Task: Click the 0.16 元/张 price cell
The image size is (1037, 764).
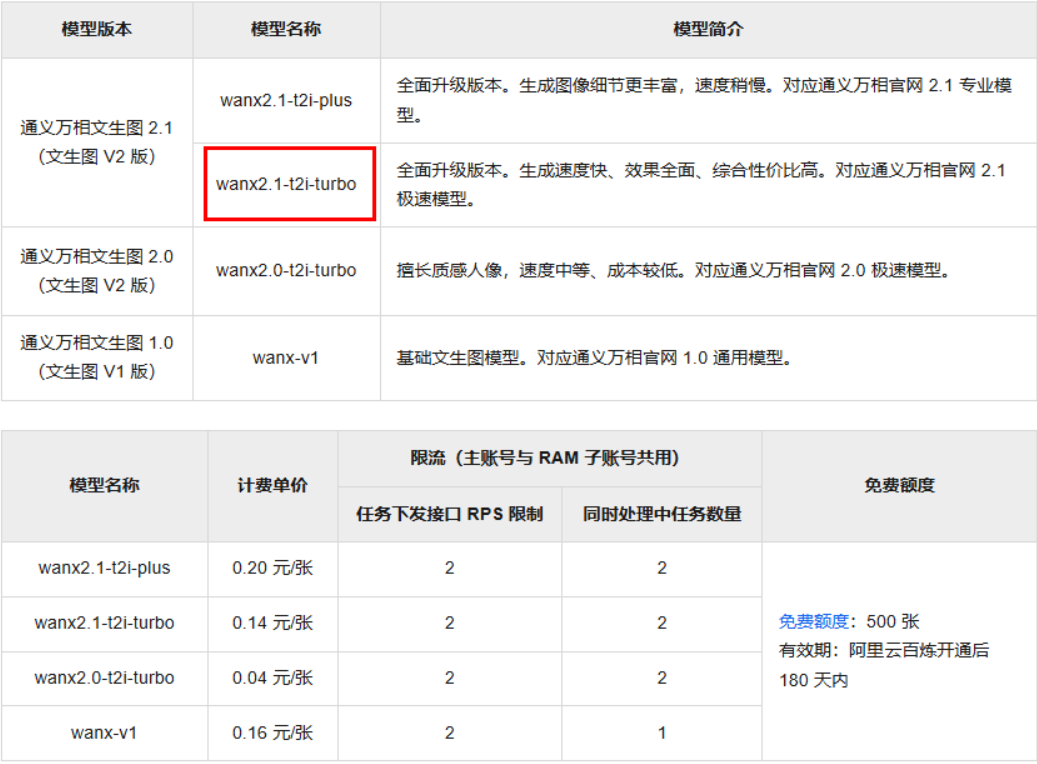Action: point(272,733)
